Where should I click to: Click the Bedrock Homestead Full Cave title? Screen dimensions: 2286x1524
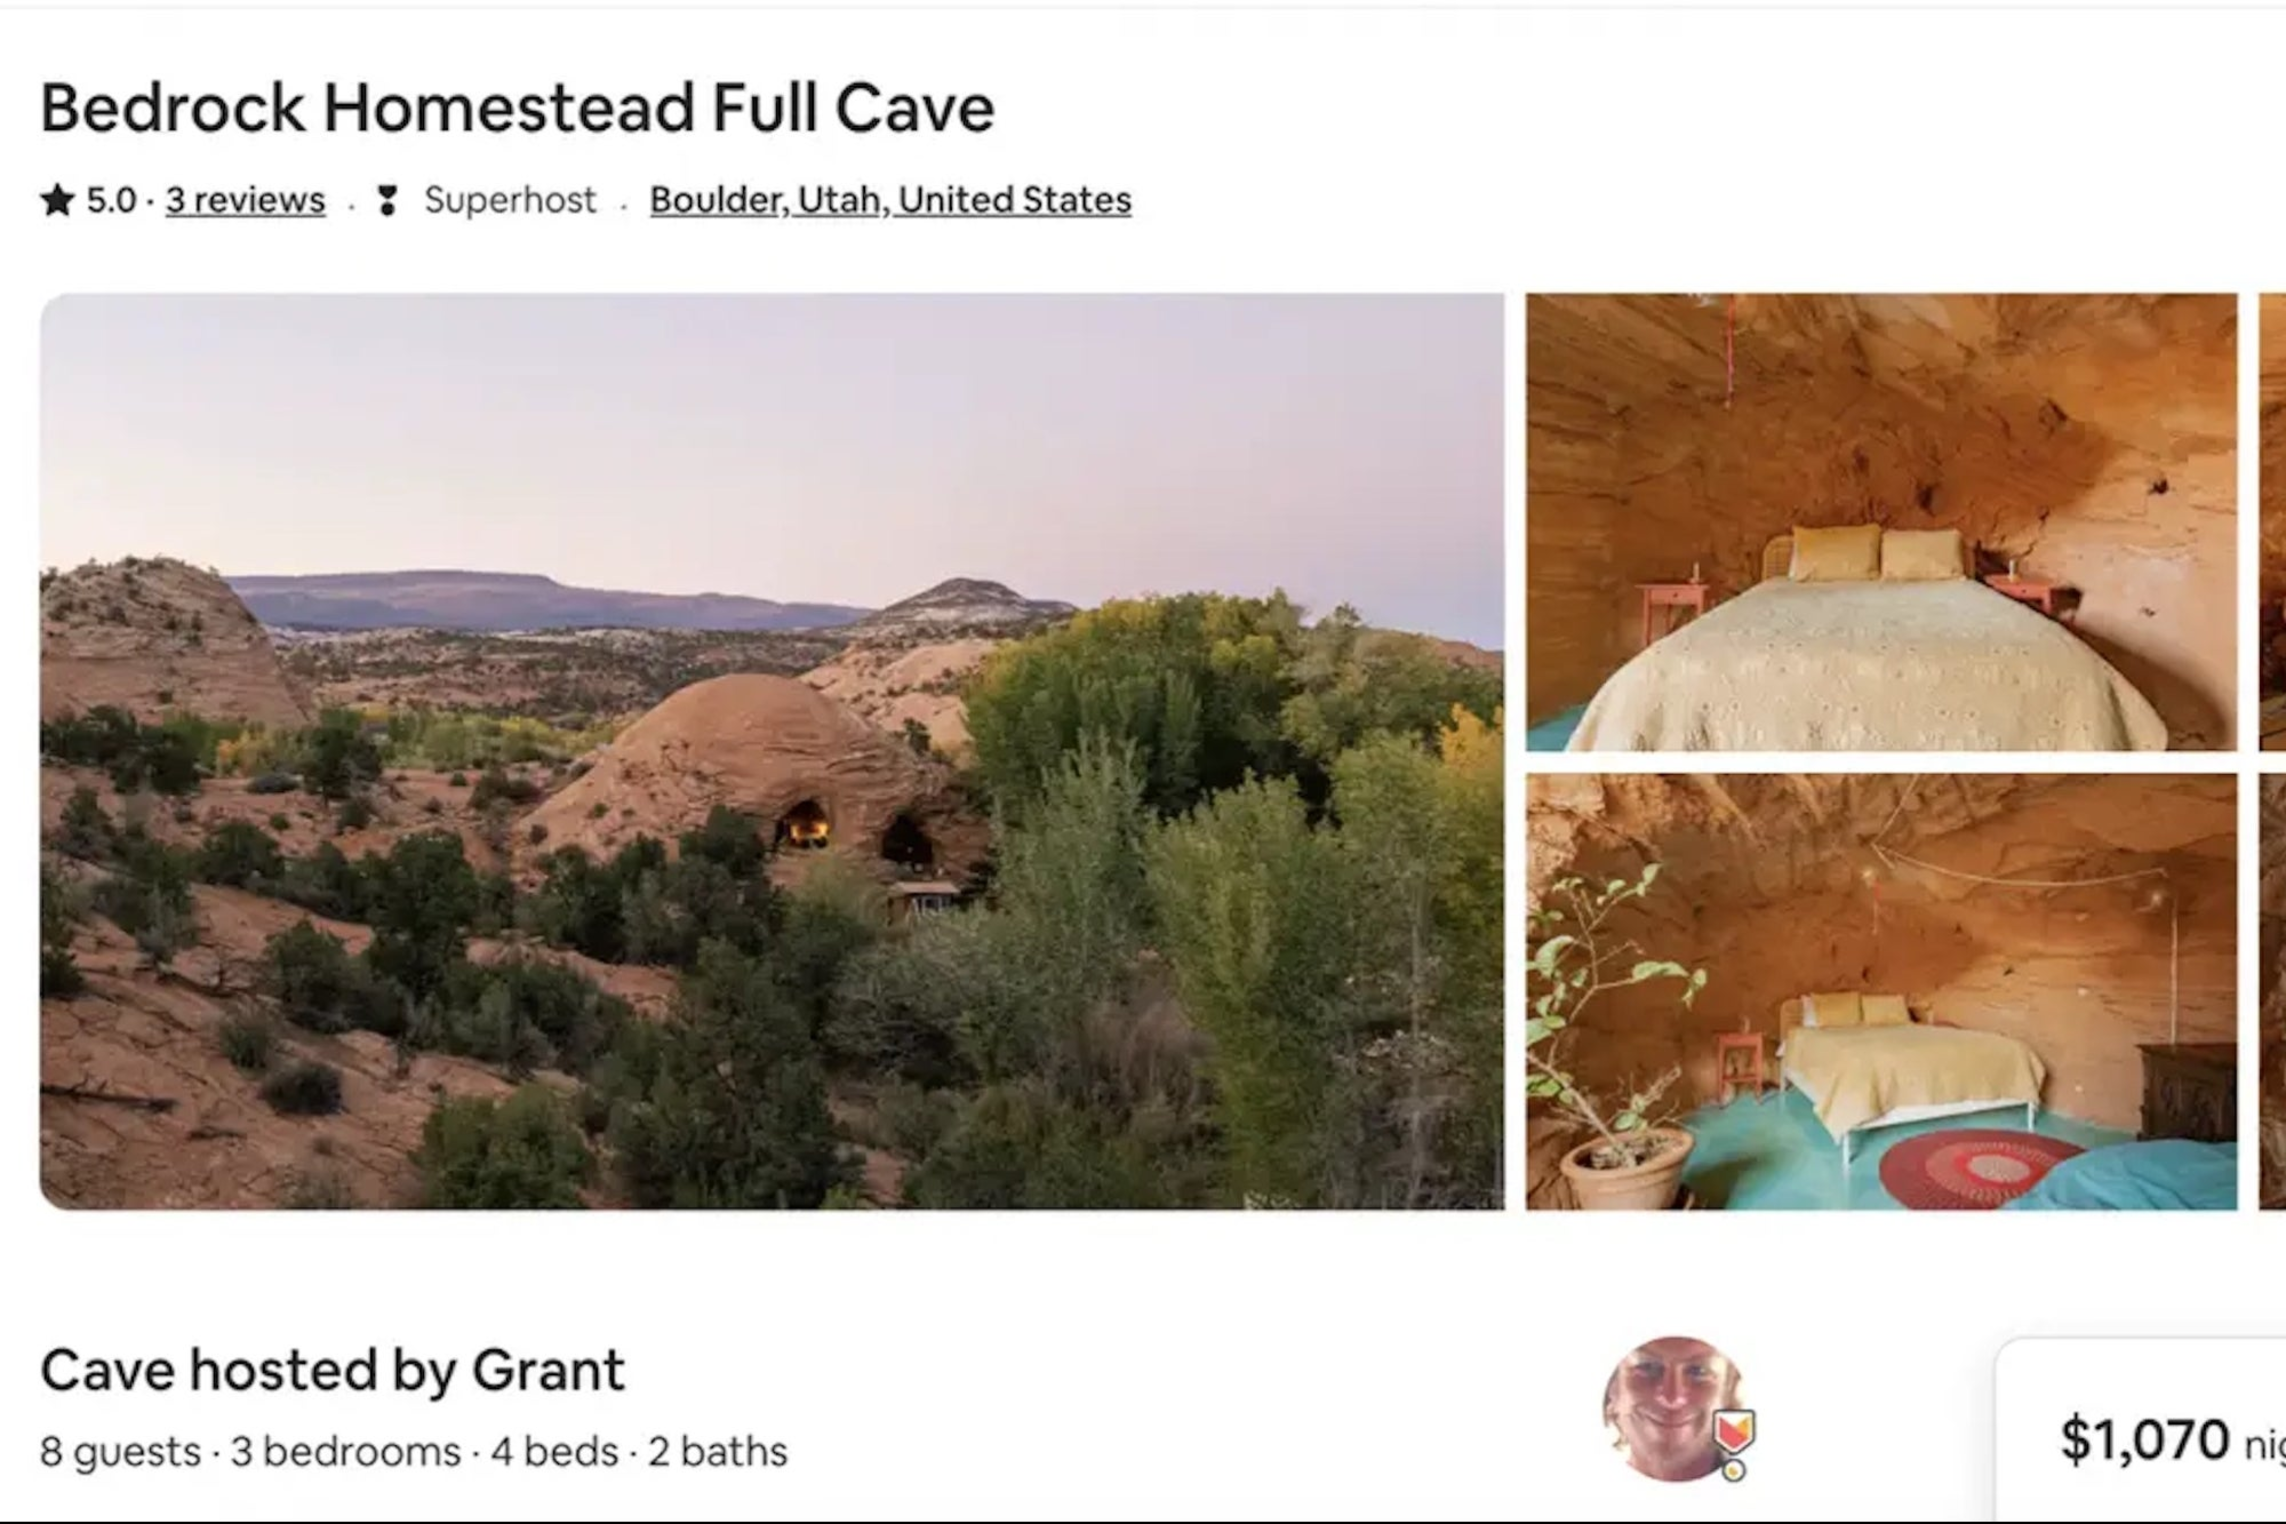pyautogui.click(x=517, y=108)
